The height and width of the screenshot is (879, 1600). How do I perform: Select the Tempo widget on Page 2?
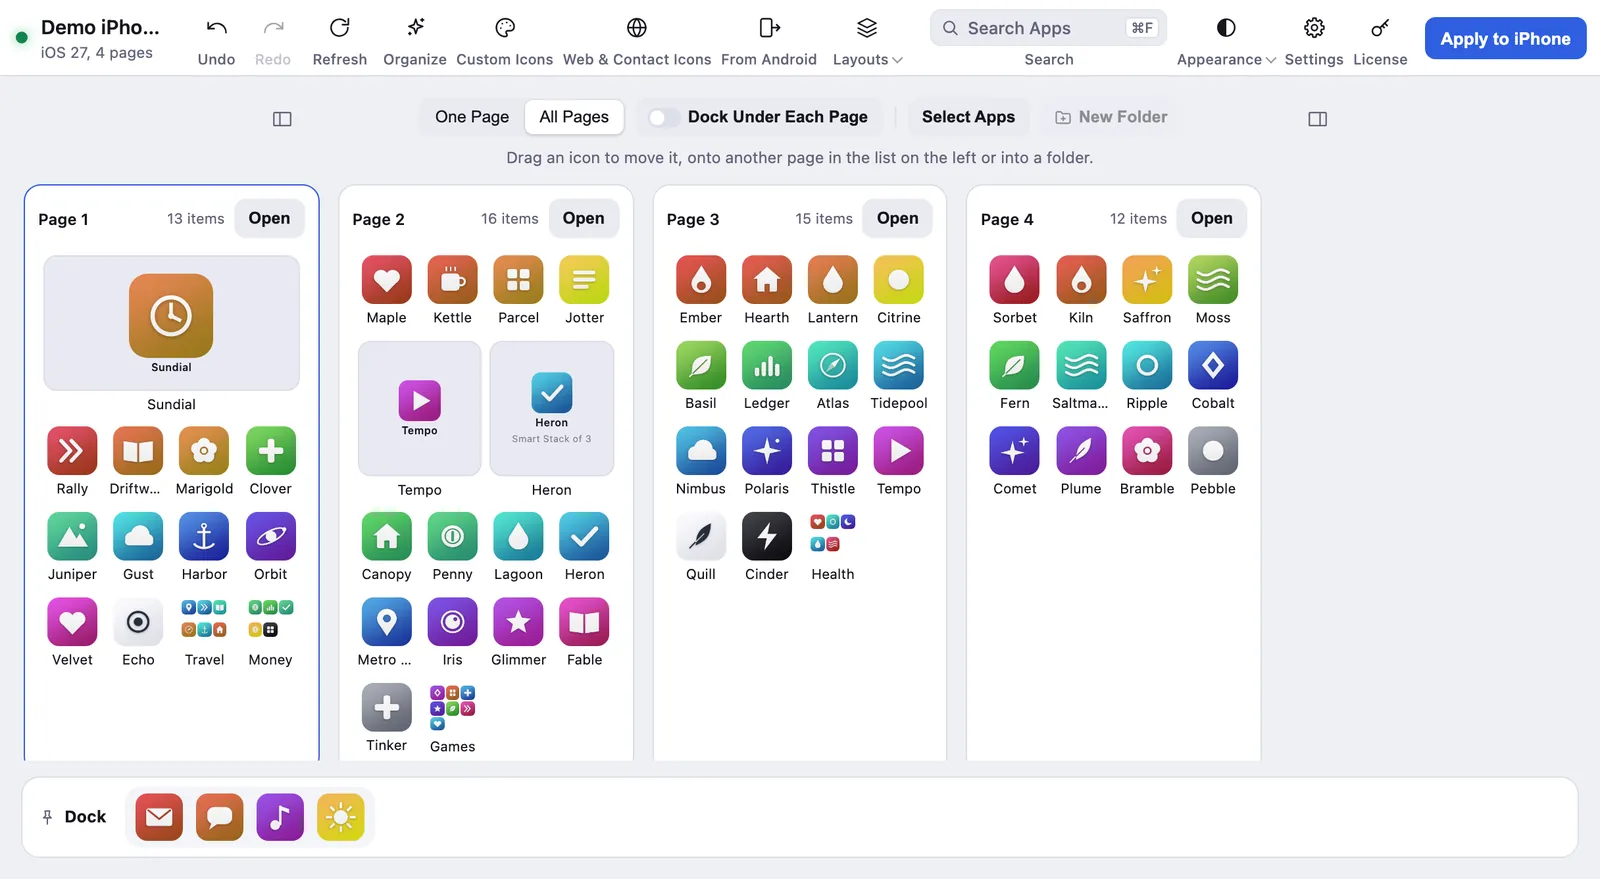coord(420,408)
